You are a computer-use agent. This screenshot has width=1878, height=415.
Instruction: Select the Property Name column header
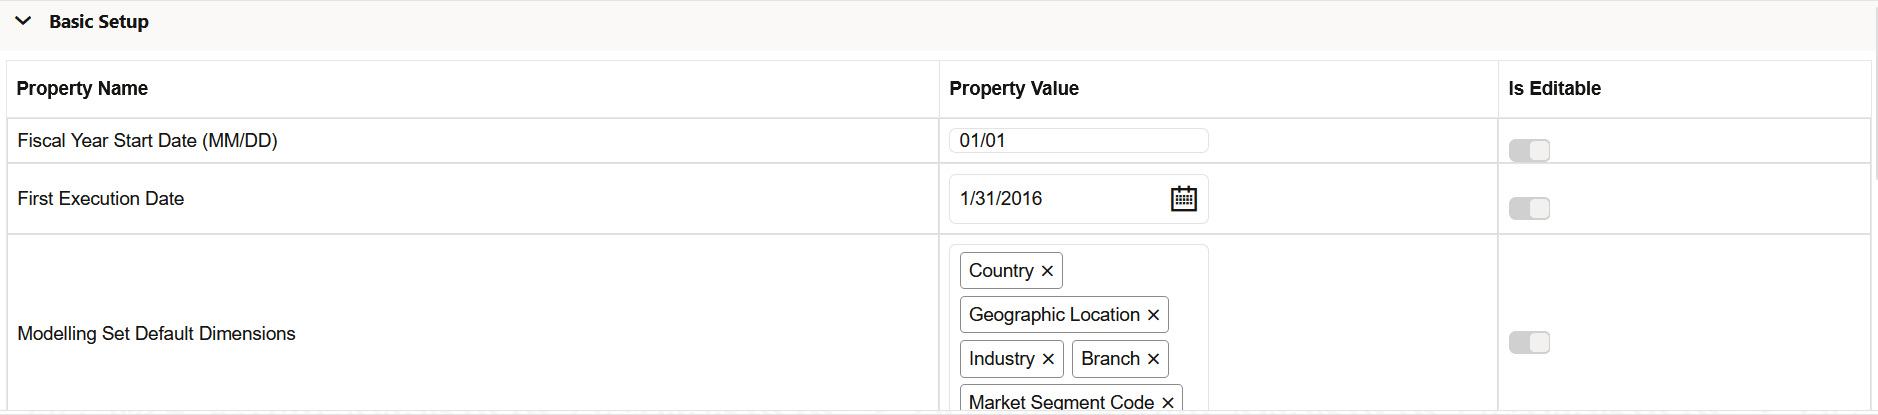tap(82, 88)
